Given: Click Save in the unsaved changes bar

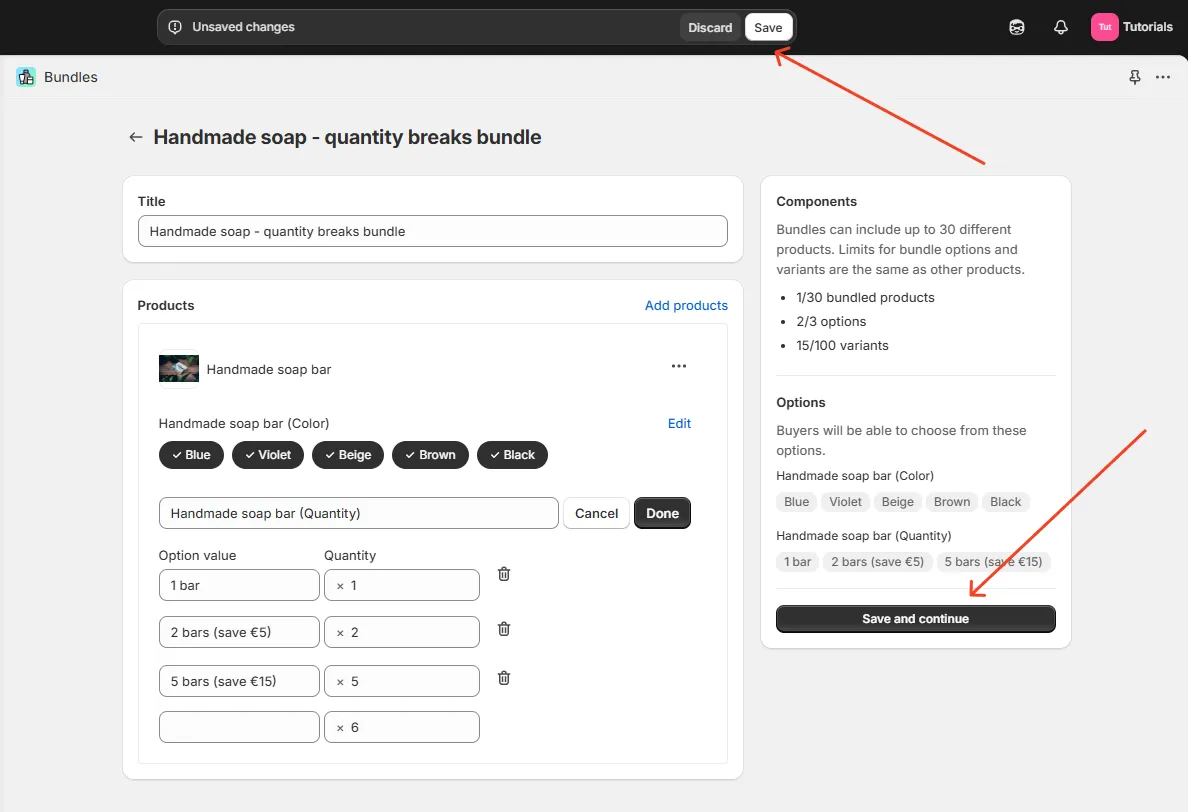Looking at the screenshot, I should [768, 27].
